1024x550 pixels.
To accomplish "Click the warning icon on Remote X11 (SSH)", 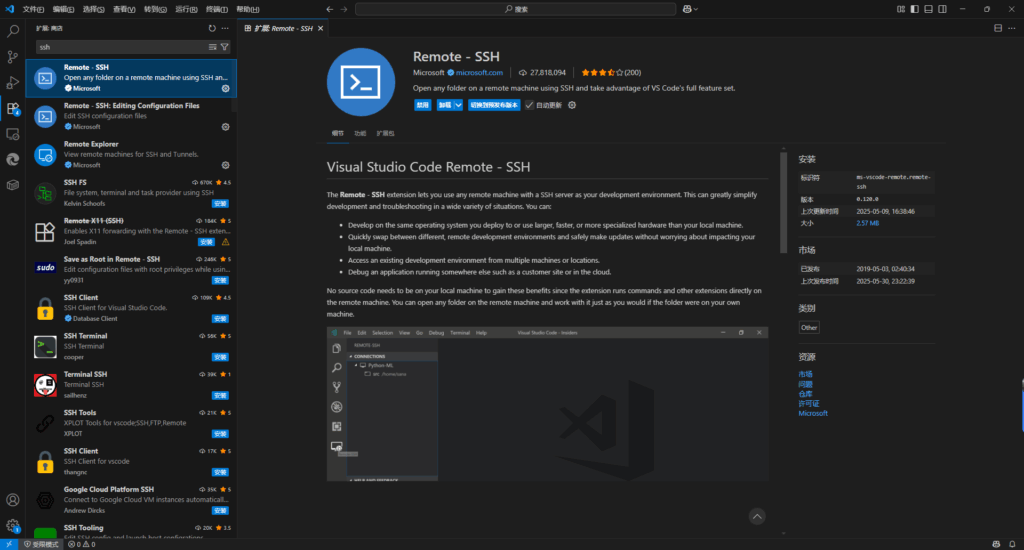I will 225,242.
